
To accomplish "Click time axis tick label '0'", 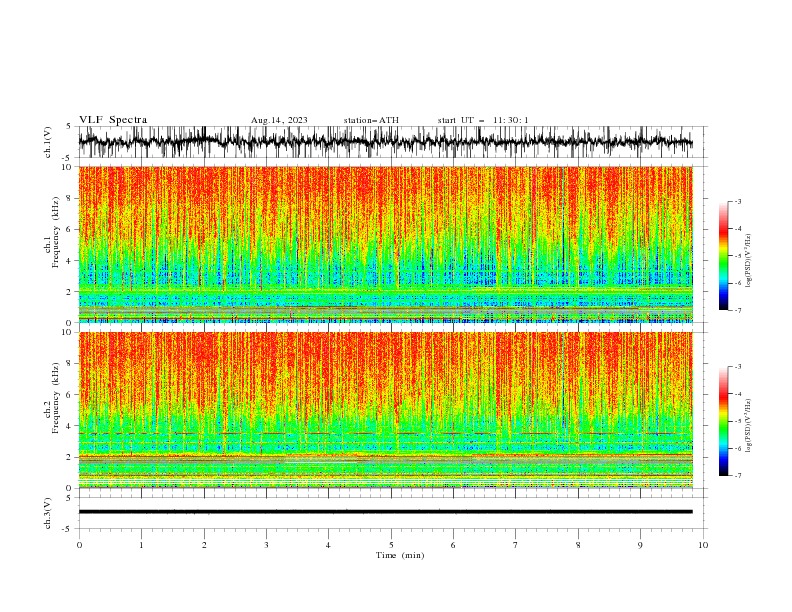I will 79,545.
